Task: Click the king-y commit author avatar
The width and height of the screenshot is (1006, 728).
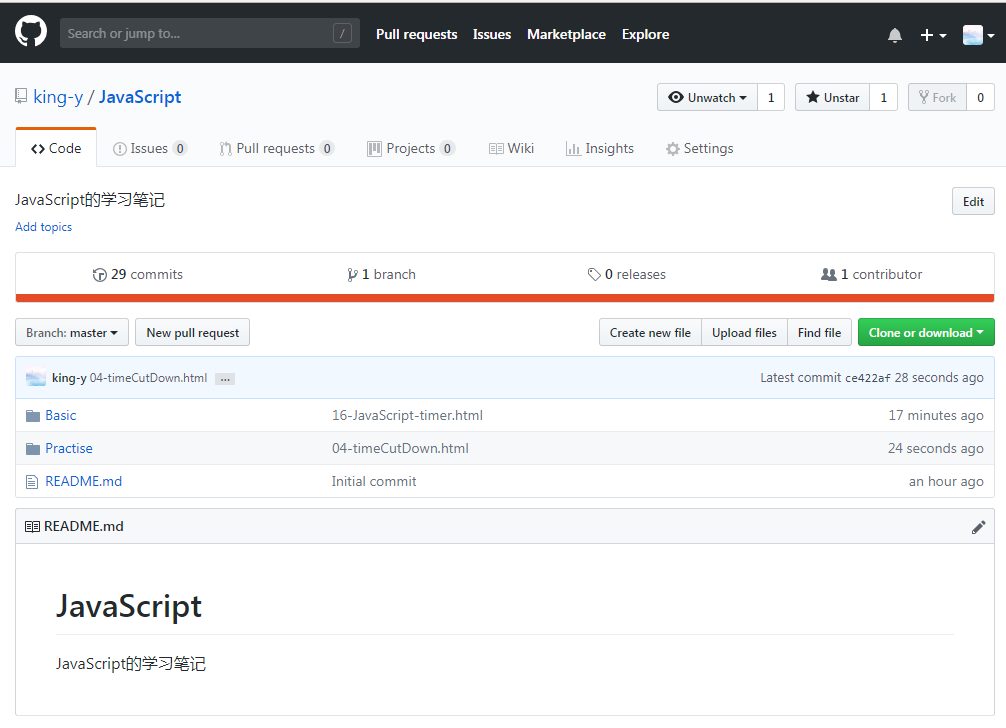Action: pos(36,378)
